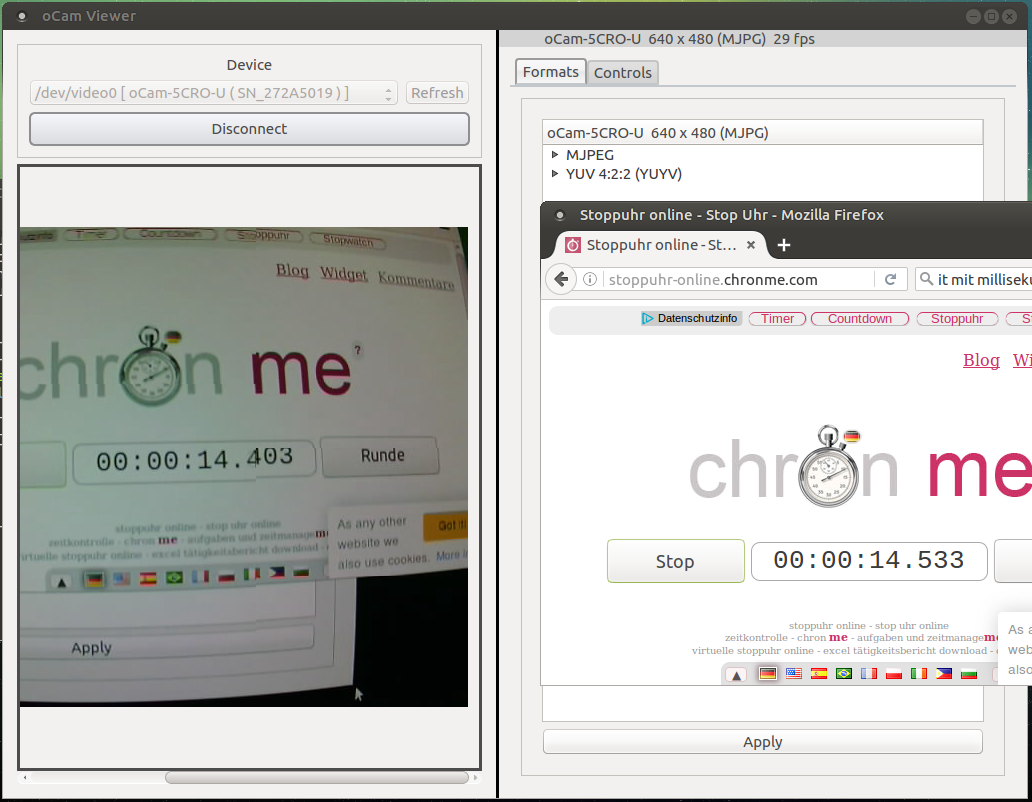
Task: Open the Device selection dropdown
Action: [214, 93]
